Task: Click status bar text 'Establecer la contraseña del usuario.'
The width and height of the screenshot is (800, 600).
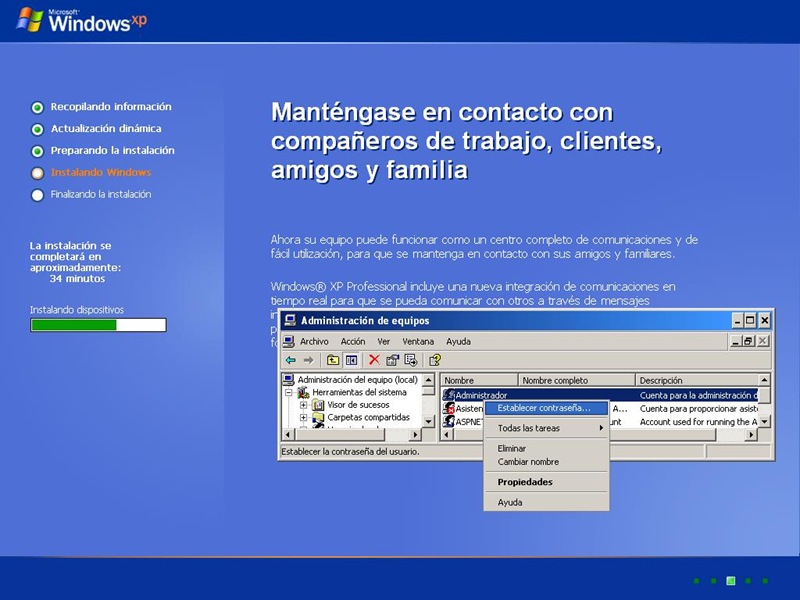Action: tap(351, 452)
